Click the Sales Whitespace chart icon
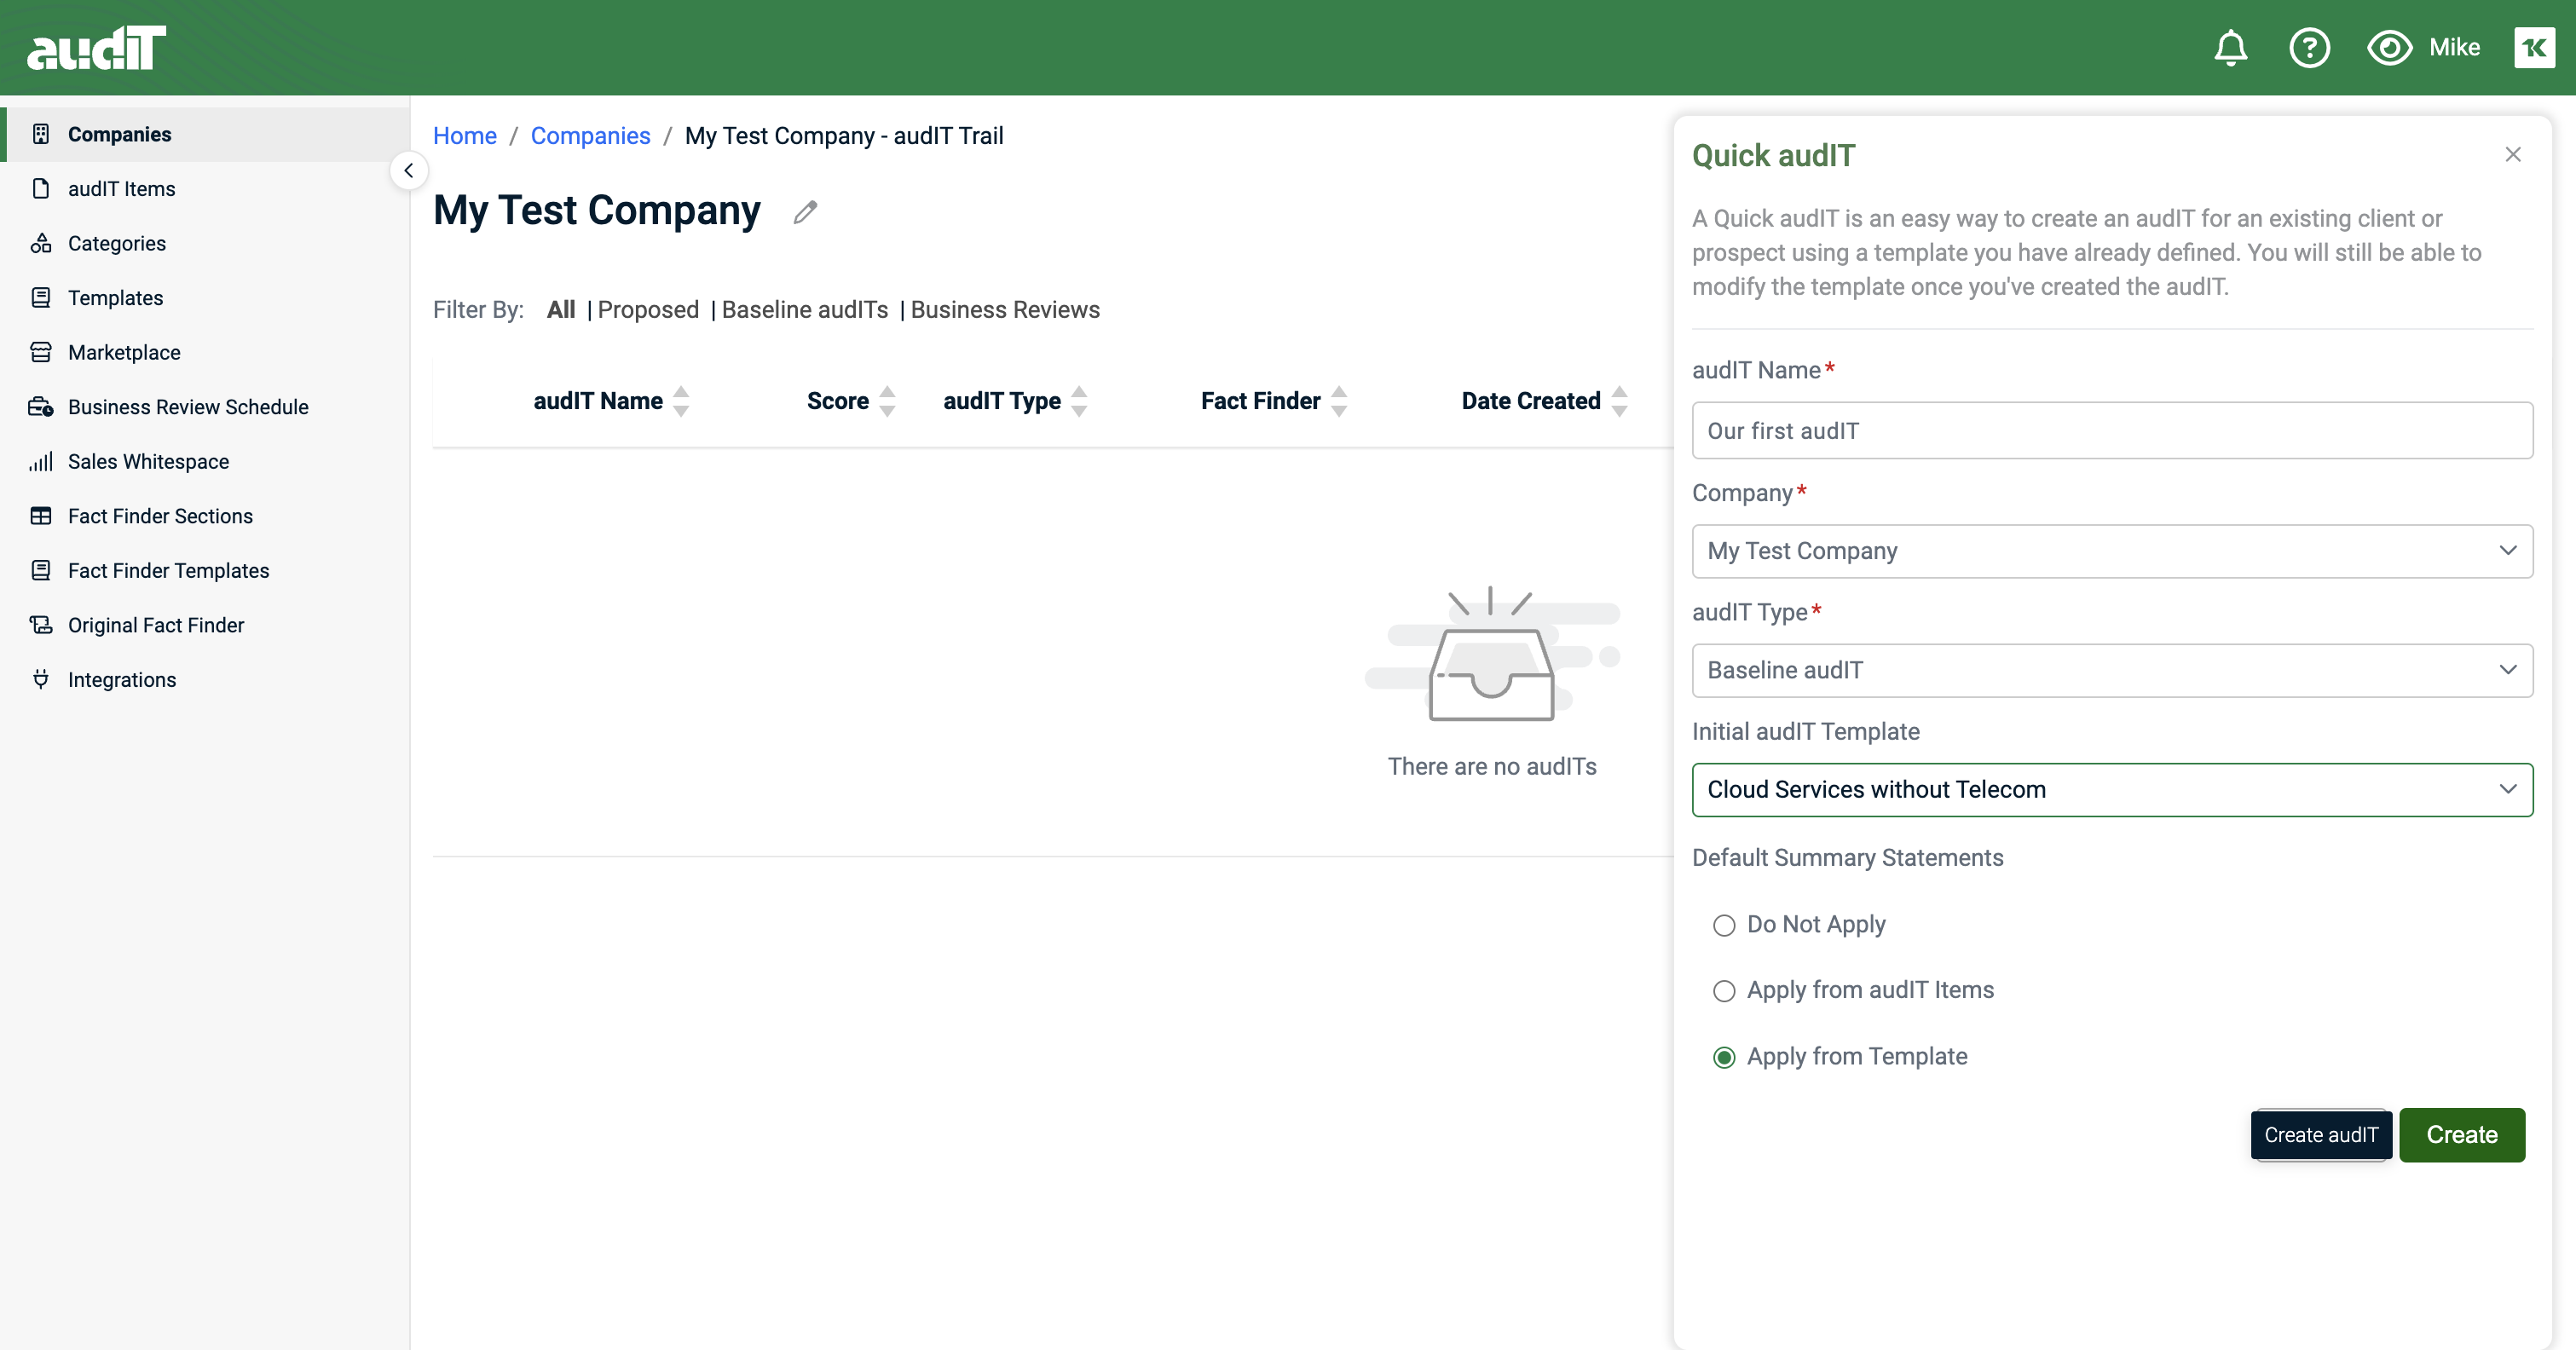 41,461
